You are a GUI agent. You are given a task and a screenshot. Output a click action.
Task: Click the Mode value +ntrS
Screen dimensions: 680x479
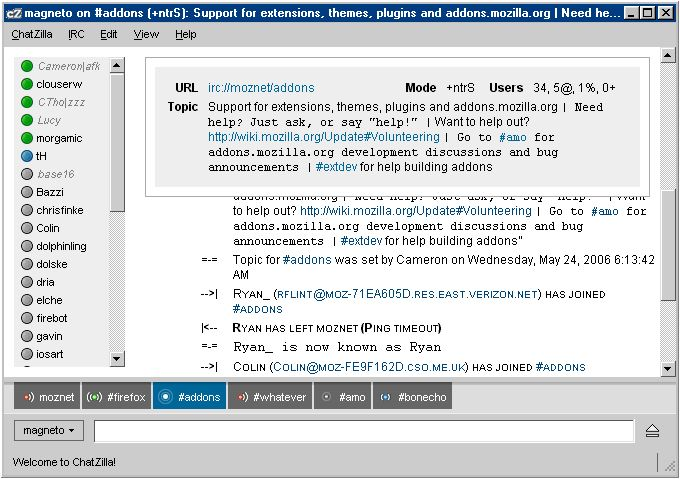(x=460, y=88)
